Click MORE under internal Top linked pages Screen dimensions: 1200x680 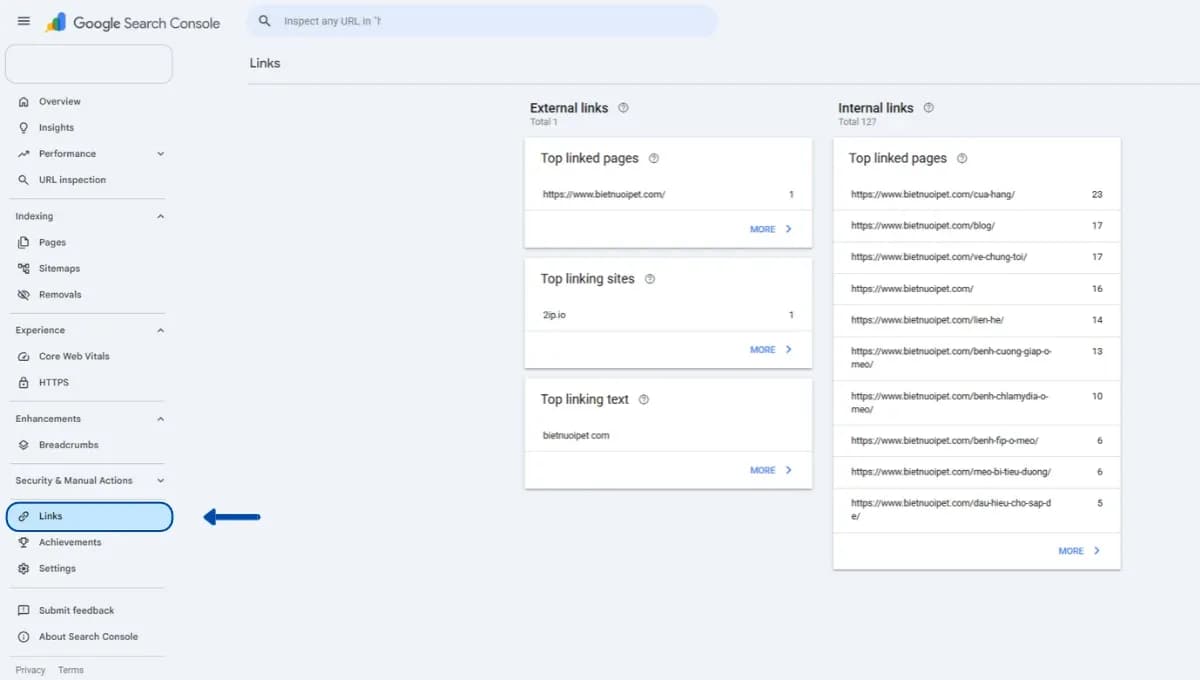click(x=1079, y=551)
